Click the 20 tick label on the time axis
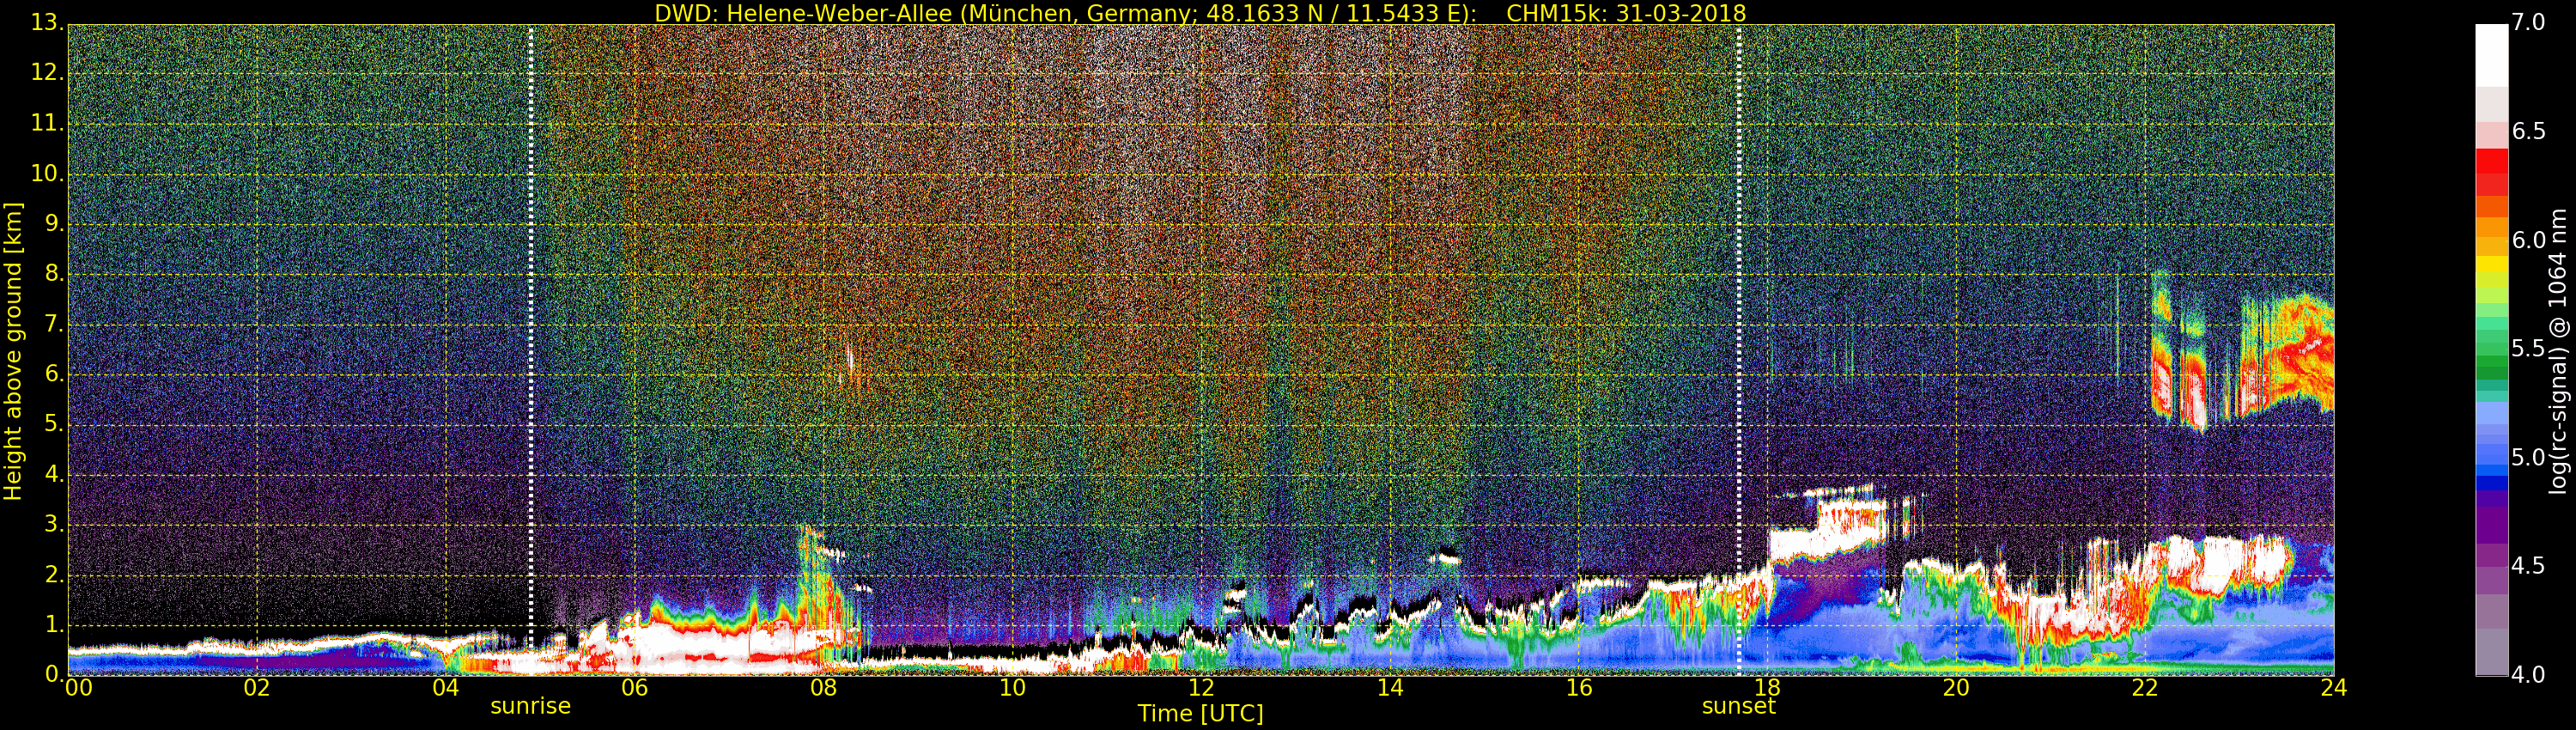2576x730 pixels. pos(1956,688)
